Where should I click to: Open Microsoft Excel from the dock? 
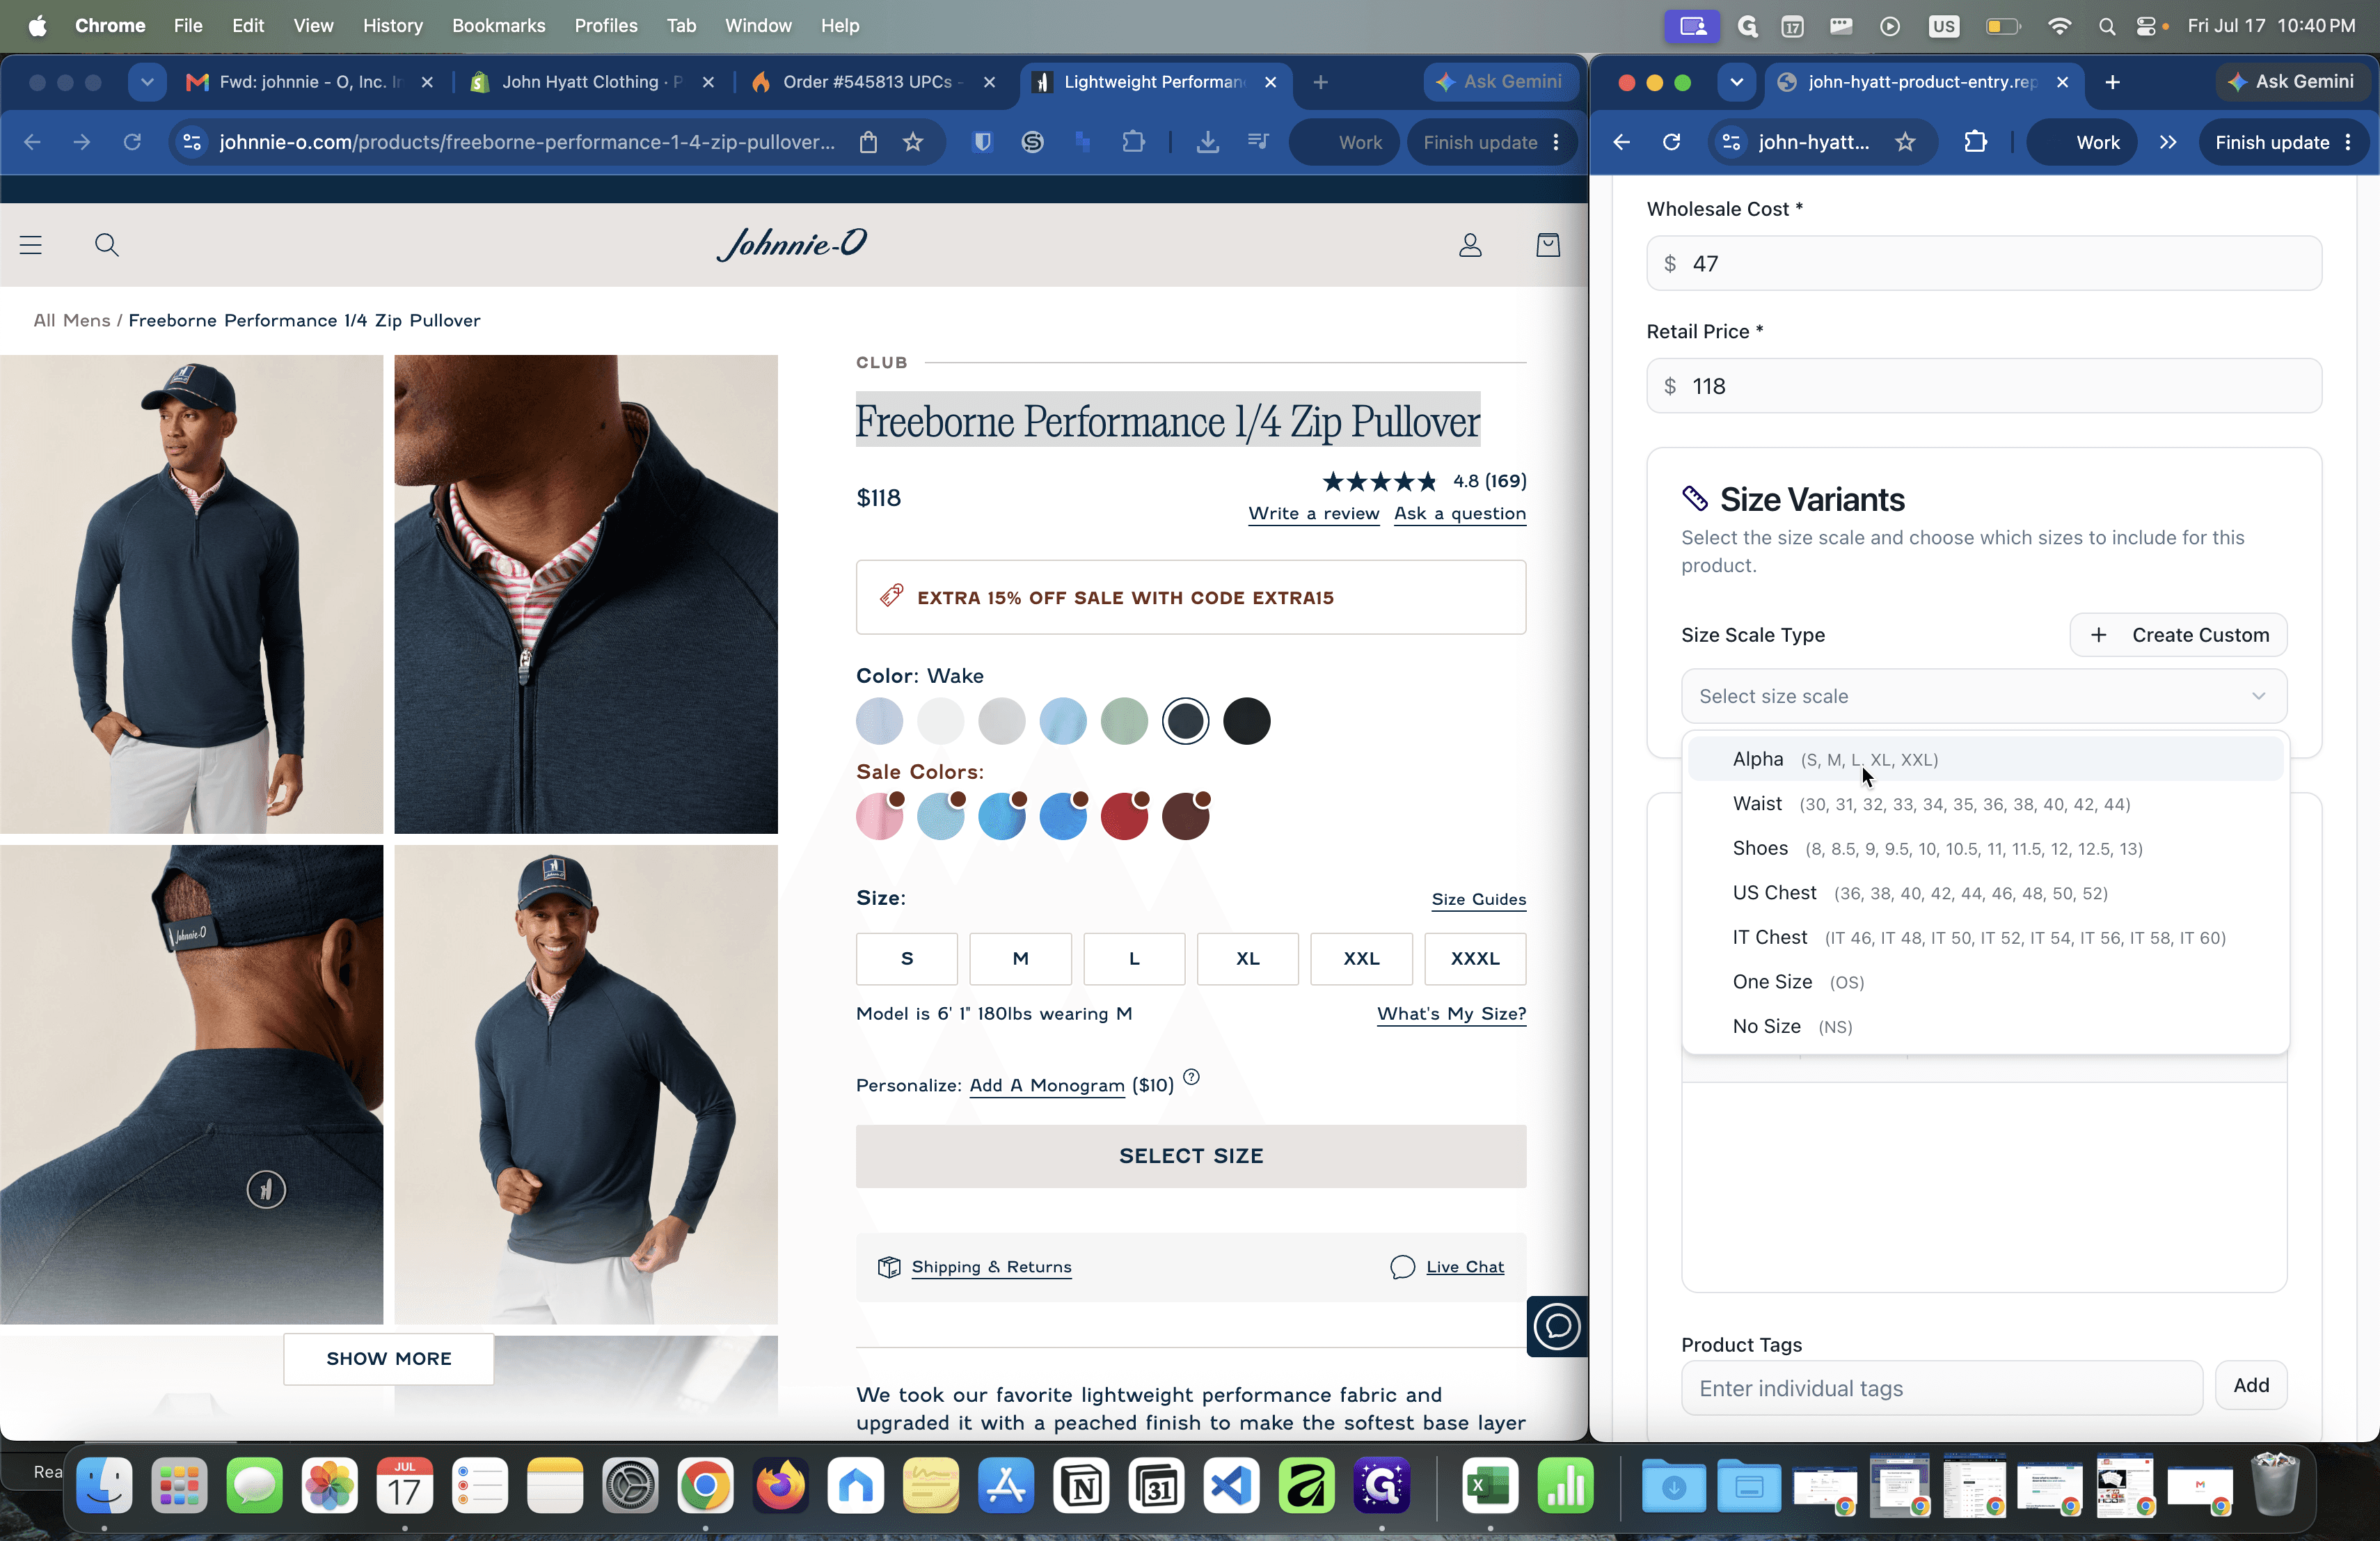tap(1490, 1485)
